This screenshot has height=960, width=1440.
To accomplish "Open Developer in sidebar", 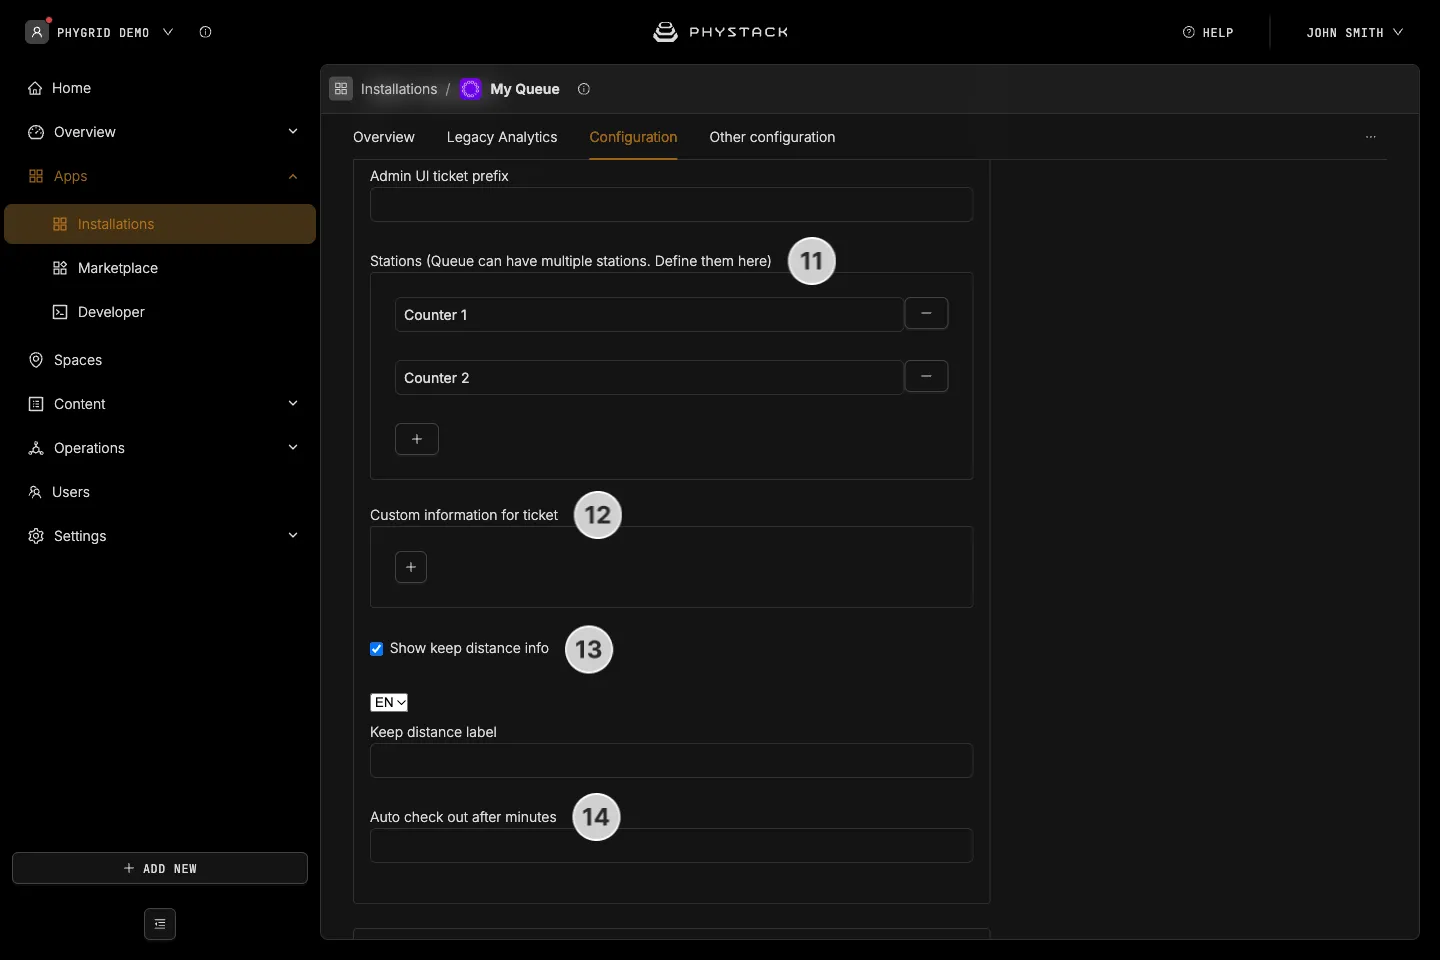I will 160,312.
